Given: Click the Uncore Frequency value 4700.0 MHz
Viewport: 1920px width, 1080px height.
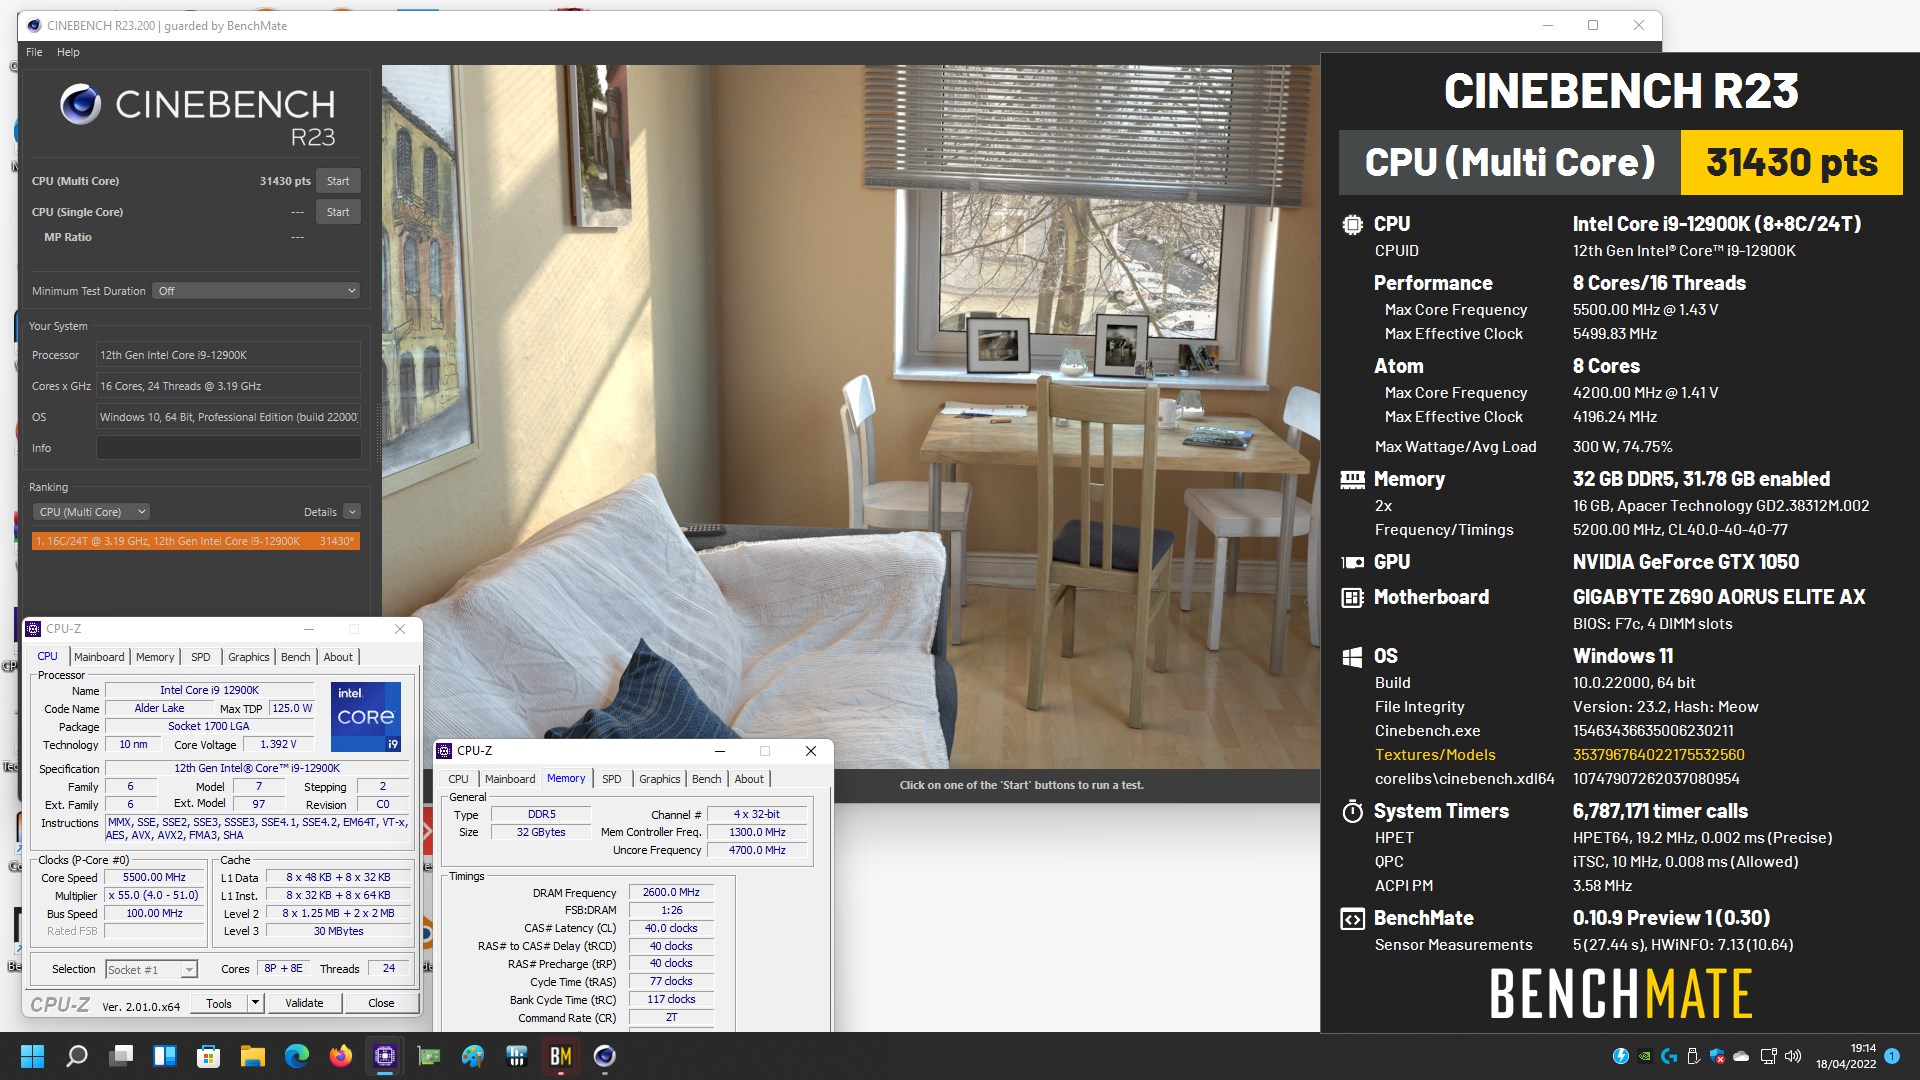Looking at the screenshot, I should 757,850.
